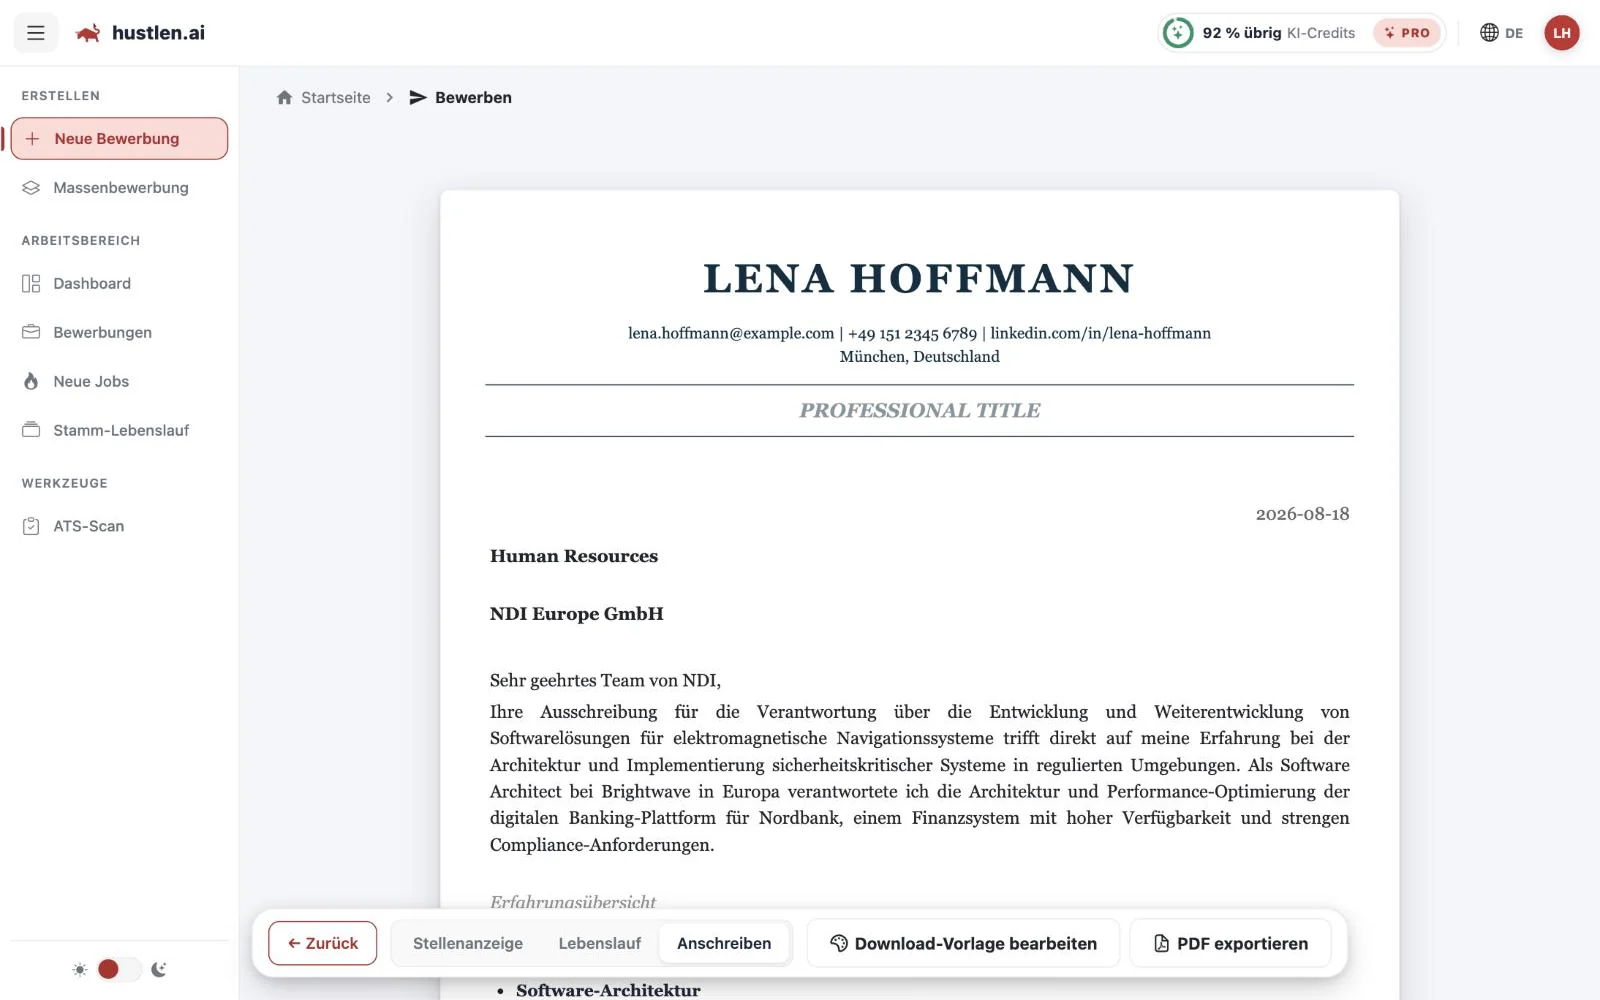Open the DE language selector

click(1501, 33)
